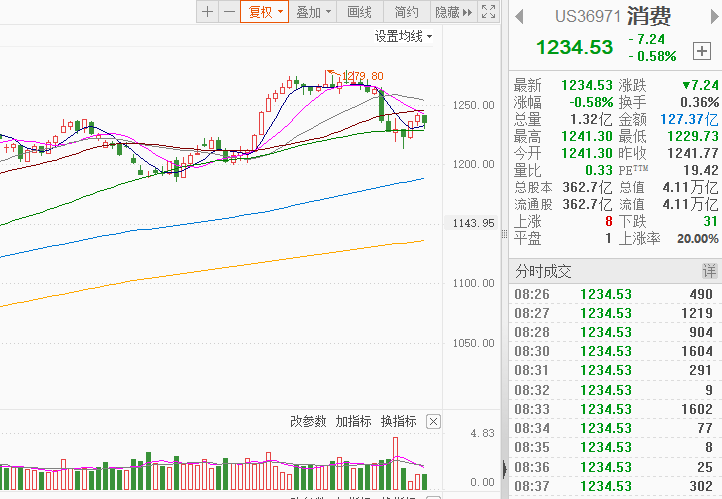This screenshot has height=499, width=722.
Task: Open the 复权 dropdown
Action: click(x=266, y=12)
